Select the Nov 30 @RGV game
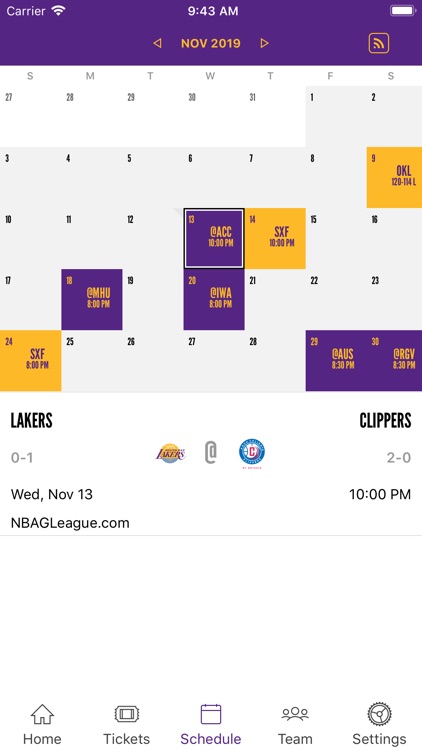 tap(394, 361)
